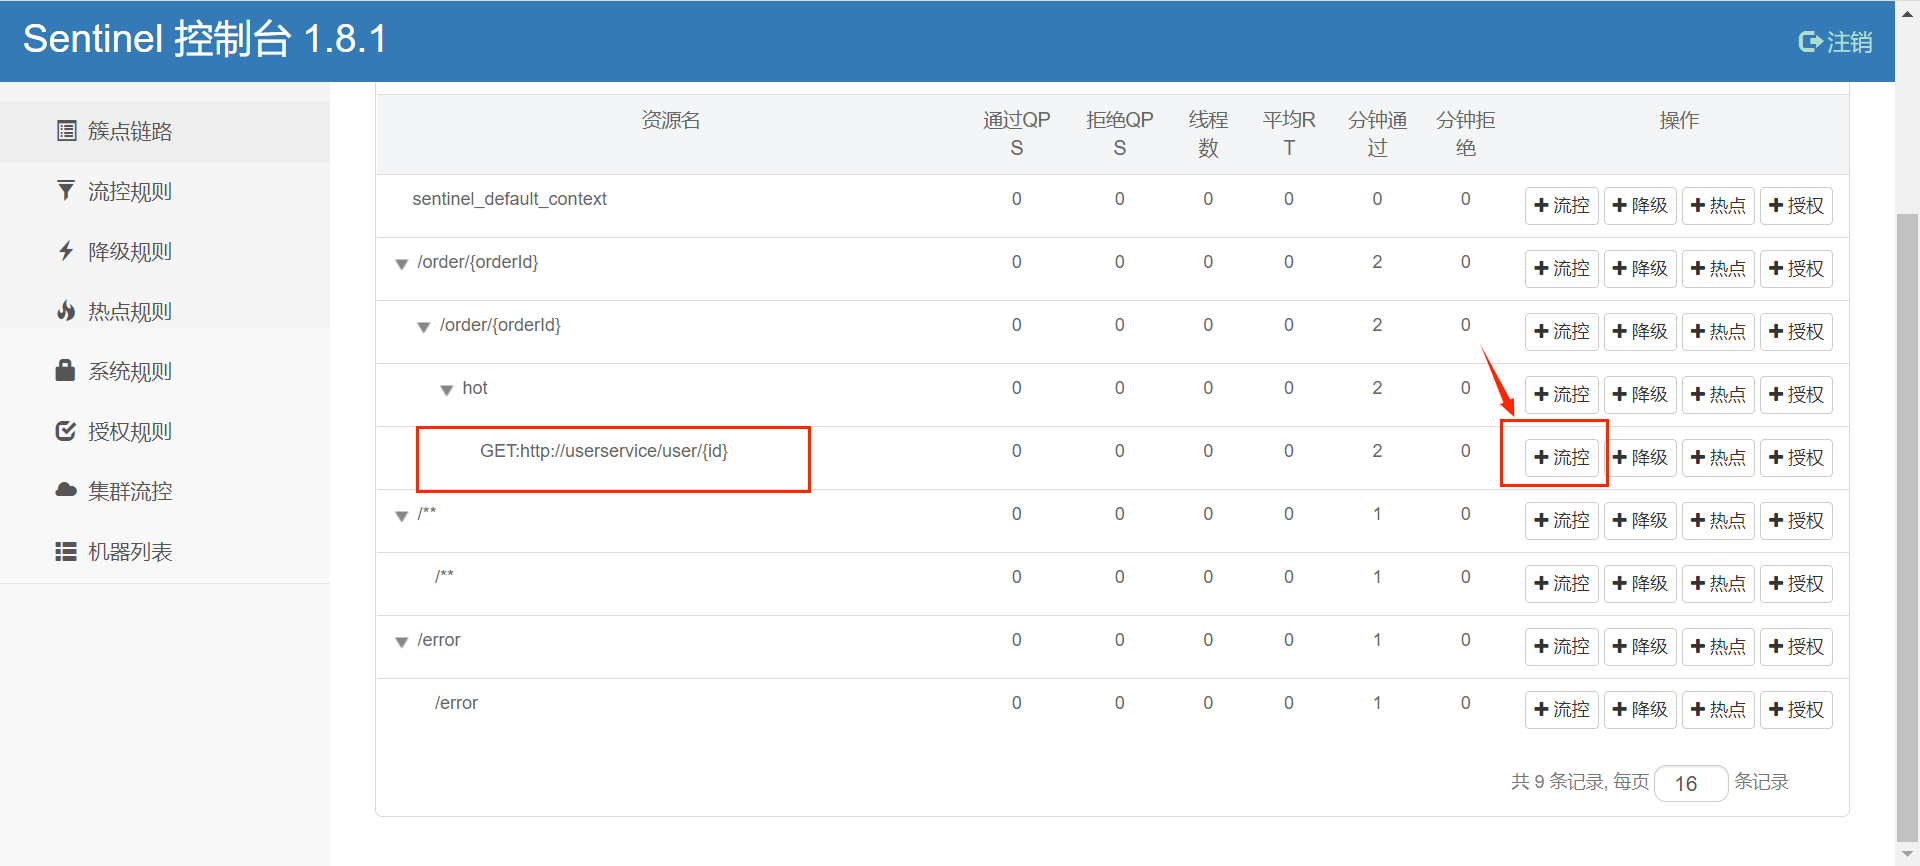This screenshot has height=866, width=1920.
Task: Click the 分钟拒绝 column header
Action: coord(1465,134)
